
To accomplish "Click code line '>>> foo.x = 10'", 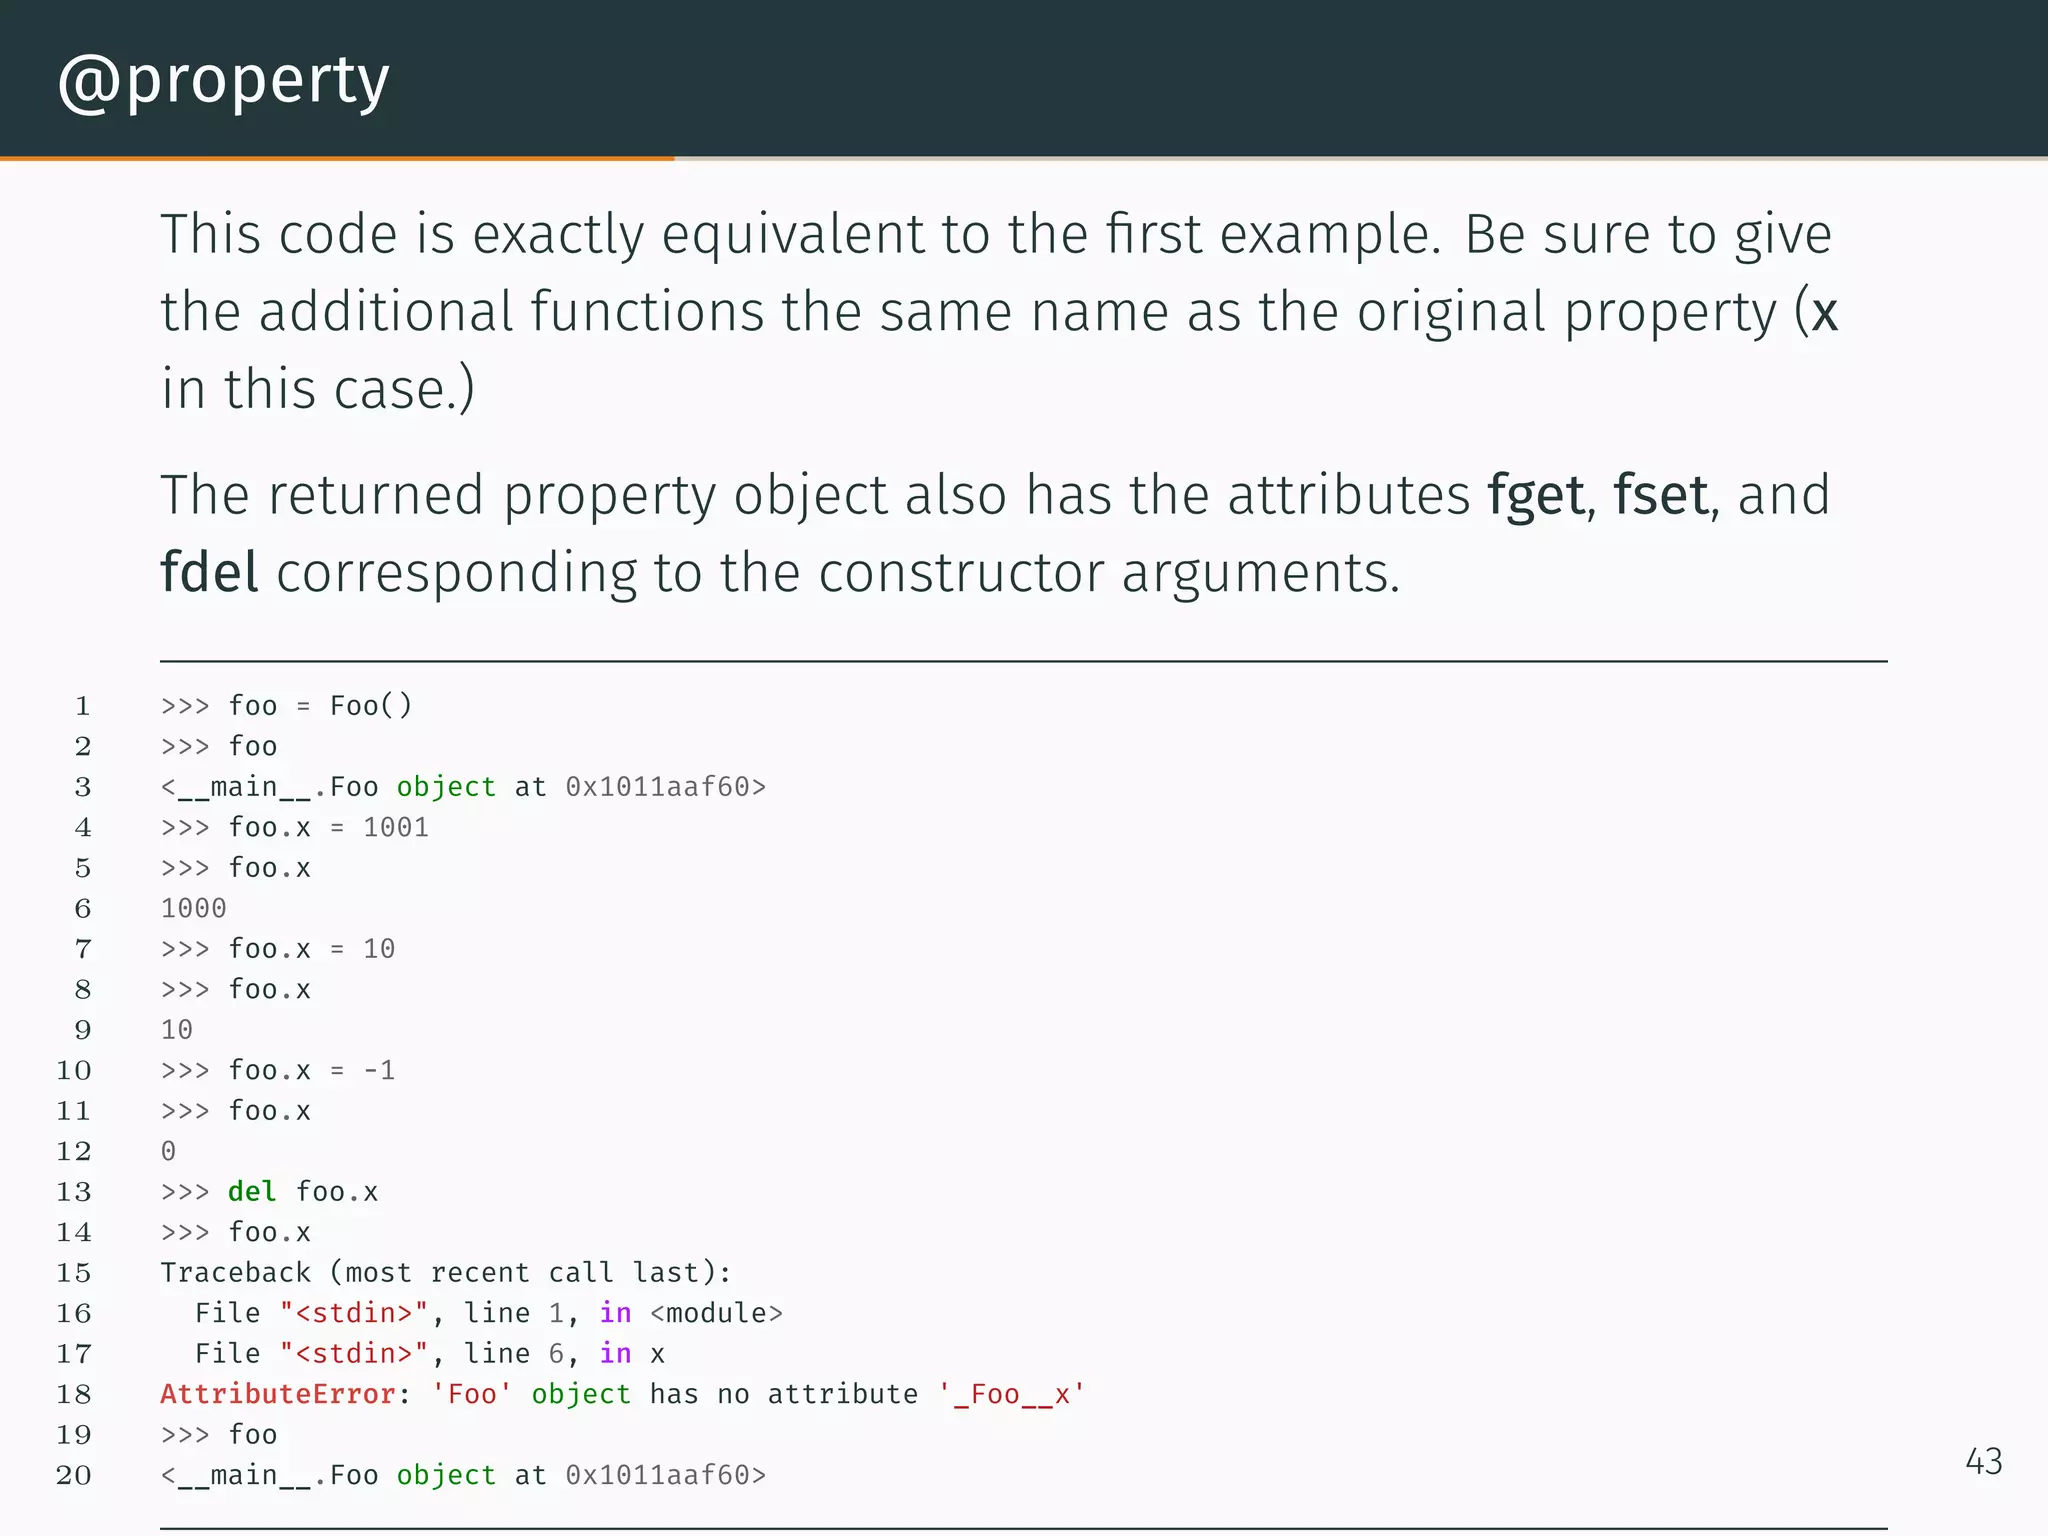I will 278,949.
